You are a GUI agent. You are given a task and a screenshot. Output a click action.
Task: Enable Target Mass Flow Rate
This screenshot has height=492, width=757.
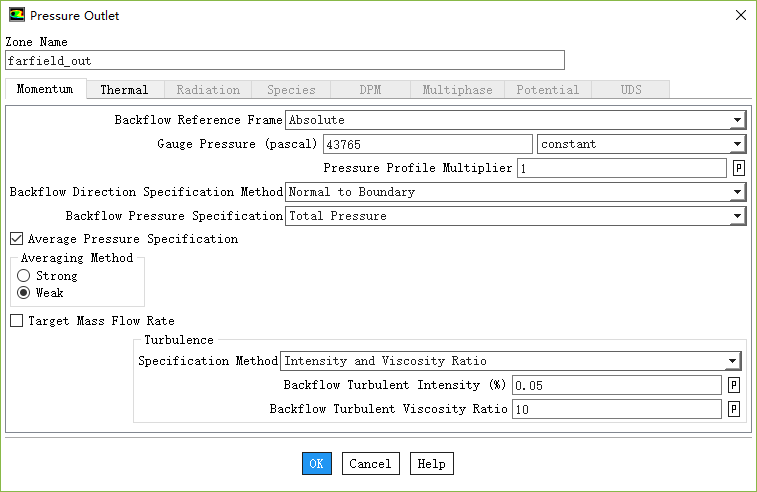[x=16, y=321]
